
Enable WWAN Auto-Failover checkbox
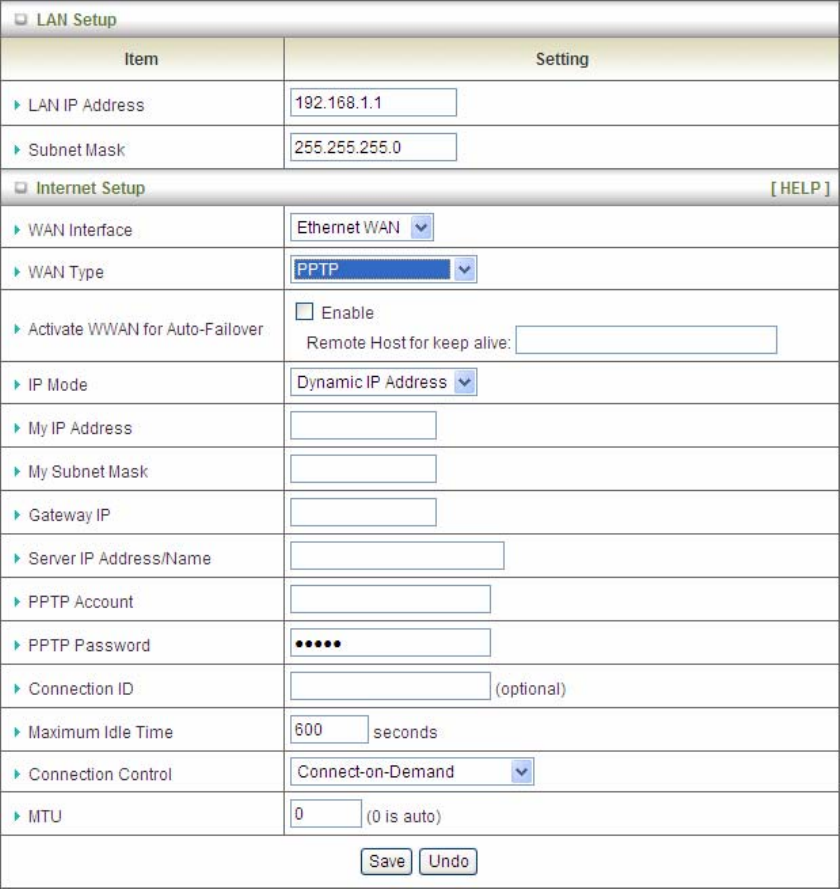[x=303, y=312]
